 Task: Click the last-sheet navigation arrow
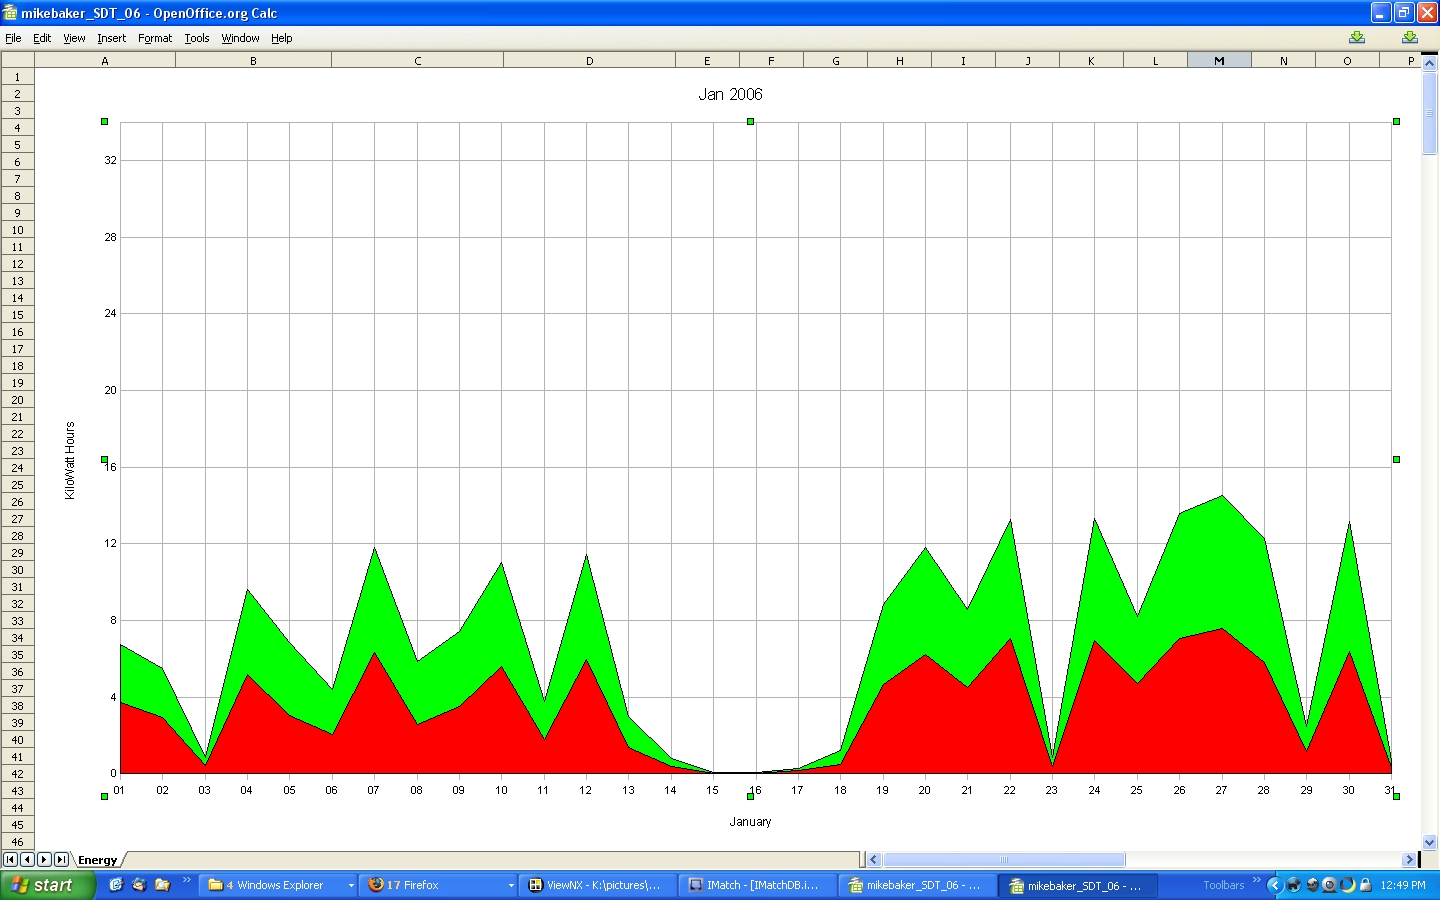pos(61,859)
